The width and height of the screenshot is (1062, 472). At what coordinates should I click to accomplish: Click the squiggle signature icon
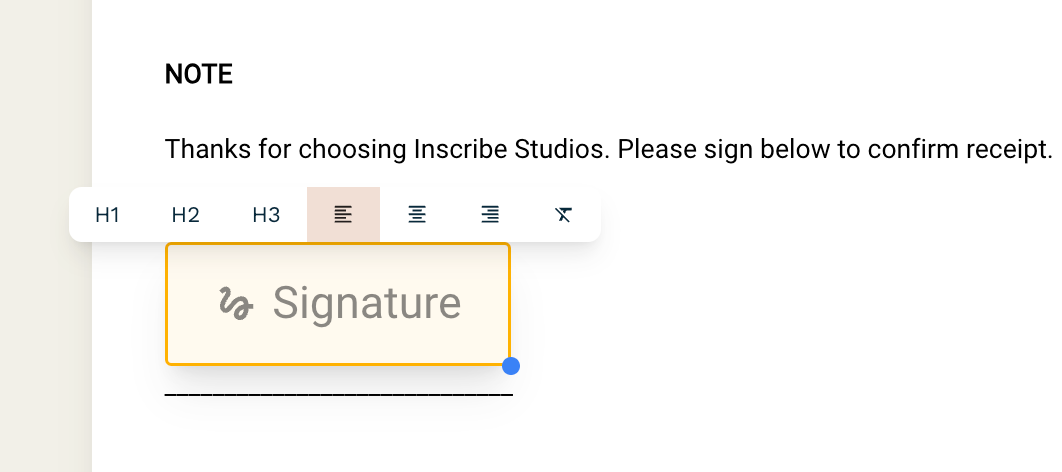236,303
